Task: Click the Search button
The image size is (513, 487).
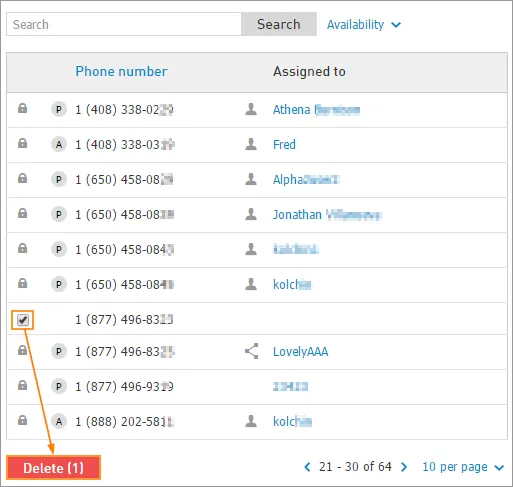Action: coord(279,24)
